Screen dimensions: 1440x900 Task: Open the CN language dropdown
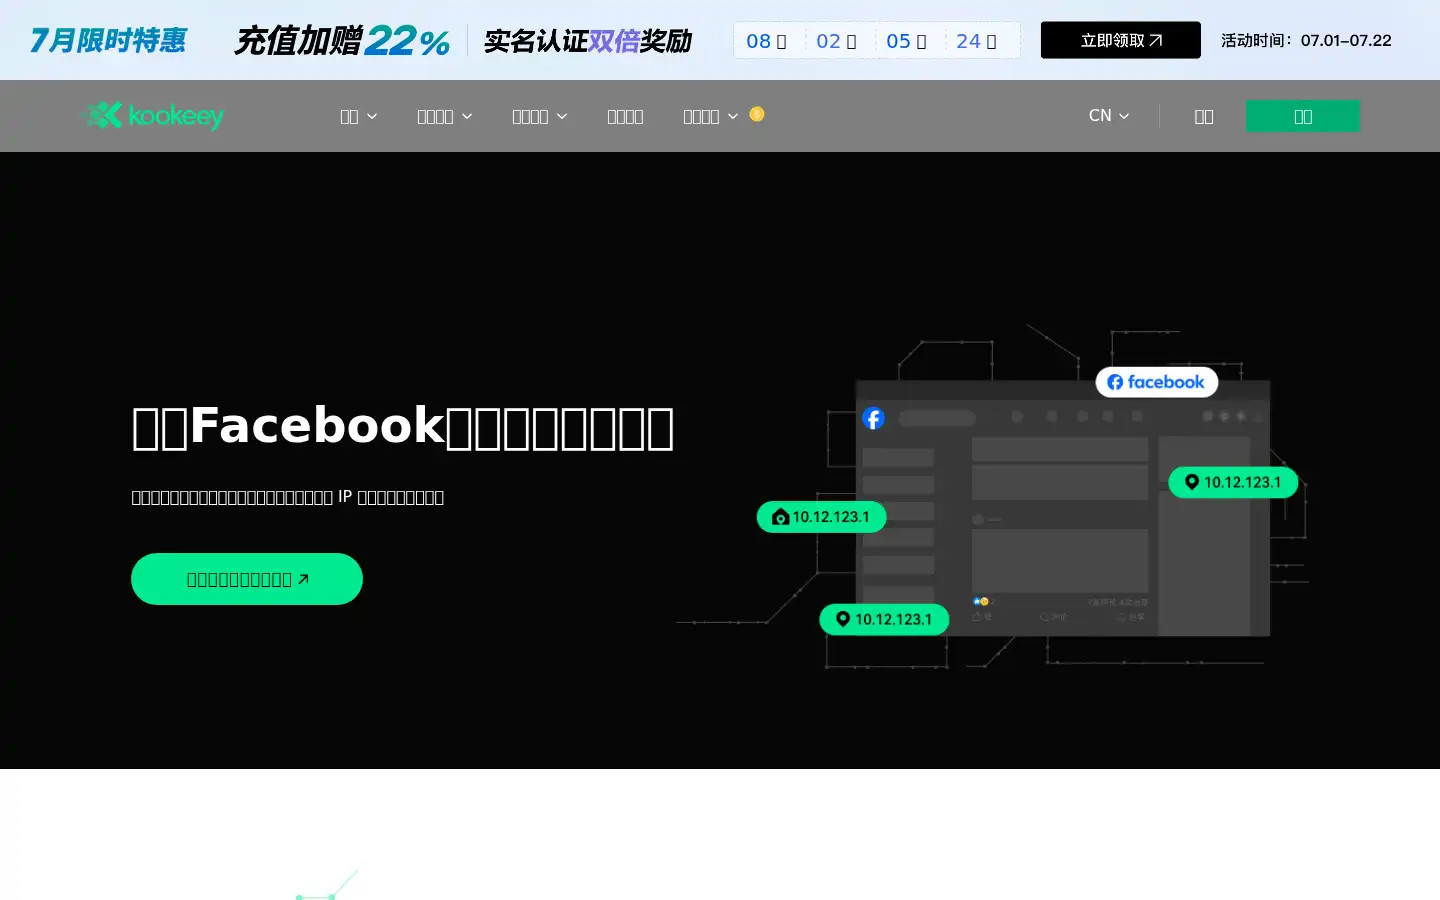click(x=1108, y=116)
